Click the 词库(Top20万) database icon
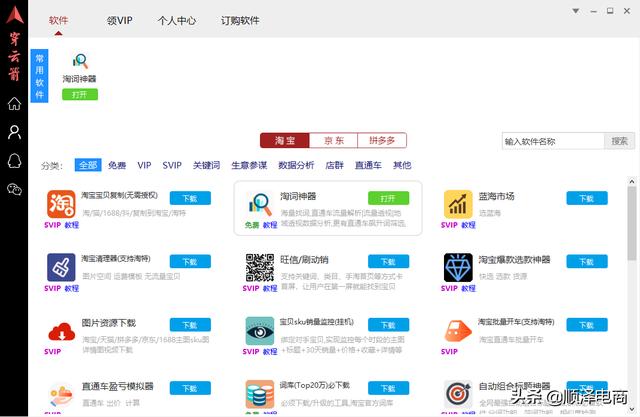Screen dimensions: 640x417 (x=260, y=395)
